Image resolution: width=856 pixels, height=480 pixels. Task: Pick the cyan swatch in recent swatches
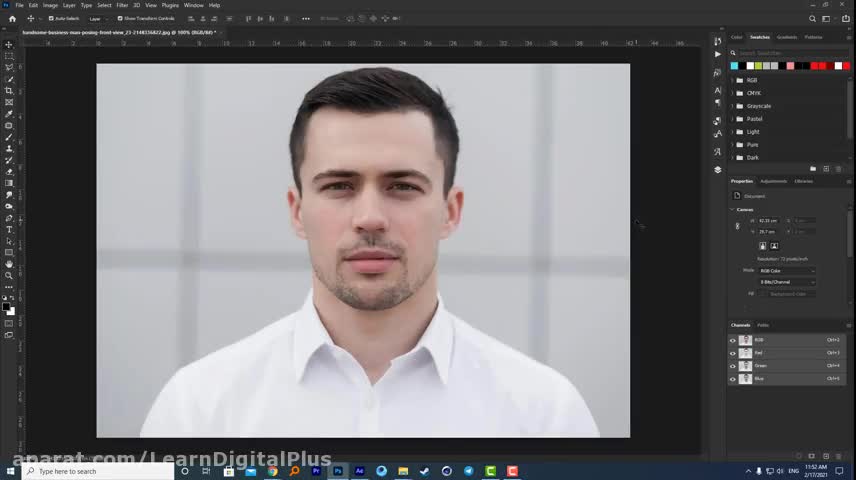[x=735, y=66]
